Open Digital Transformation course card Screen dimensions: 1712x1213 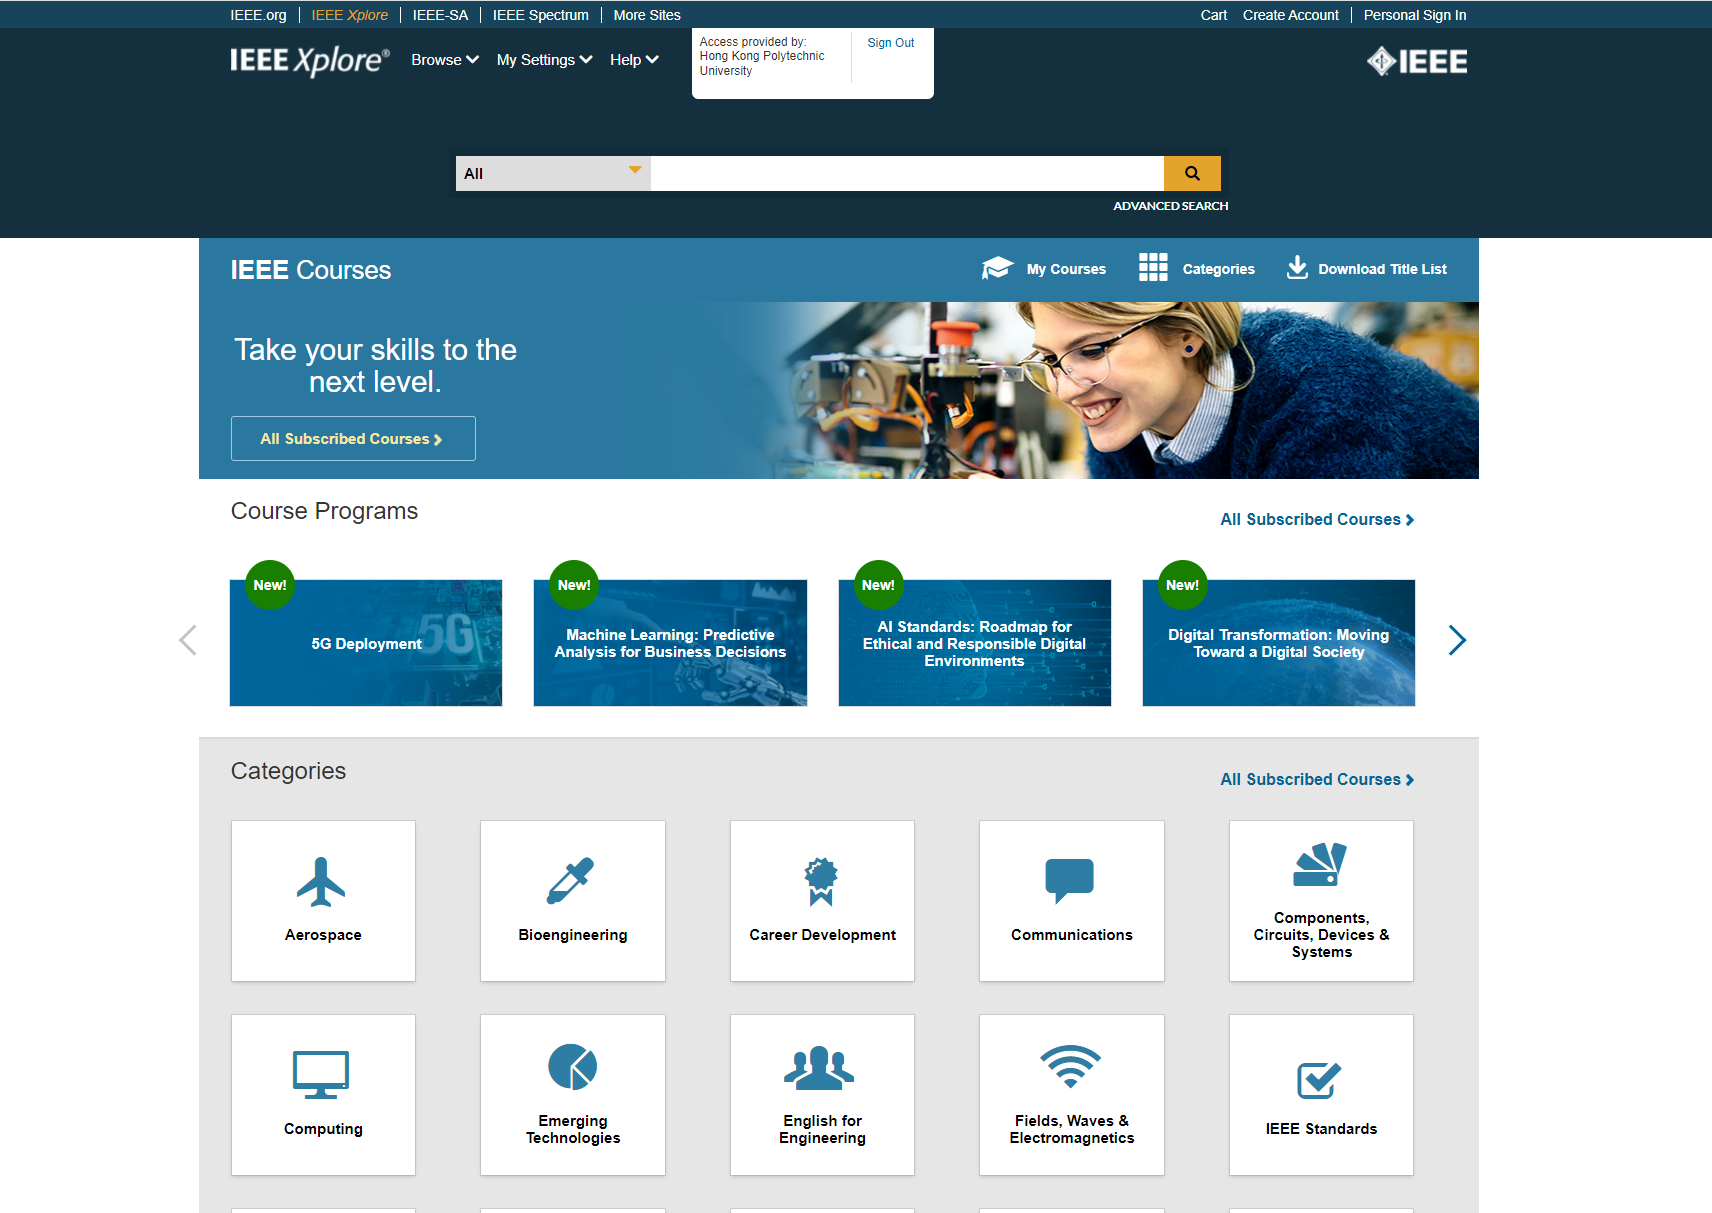[x=1279, y=643]
